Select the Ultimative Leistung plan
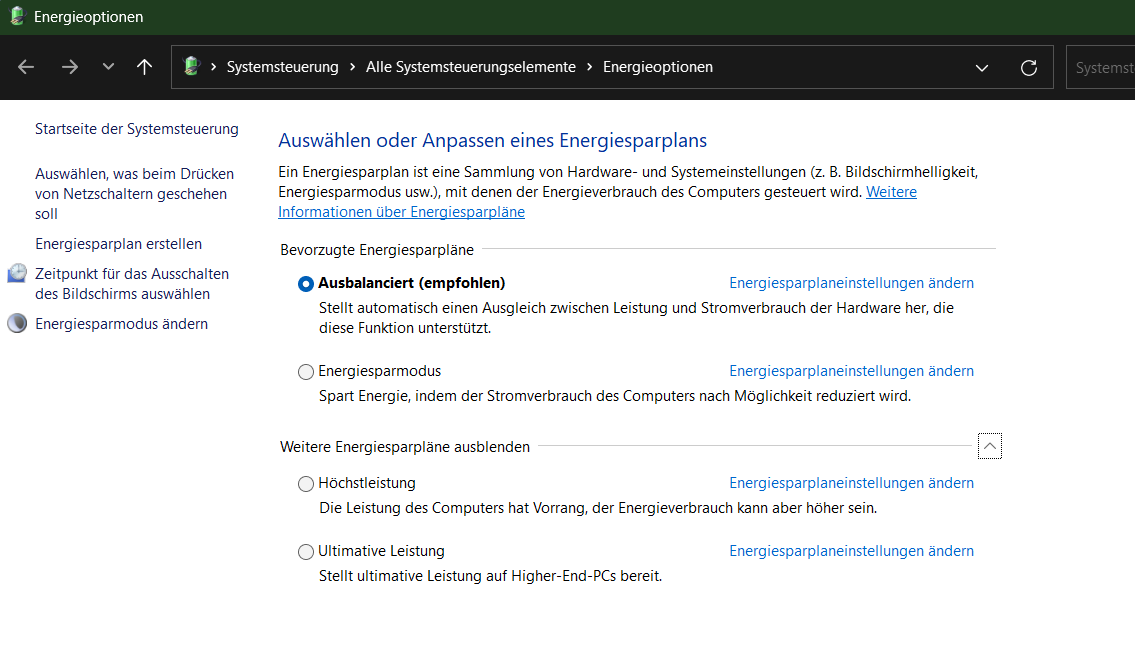 point(306,552)
